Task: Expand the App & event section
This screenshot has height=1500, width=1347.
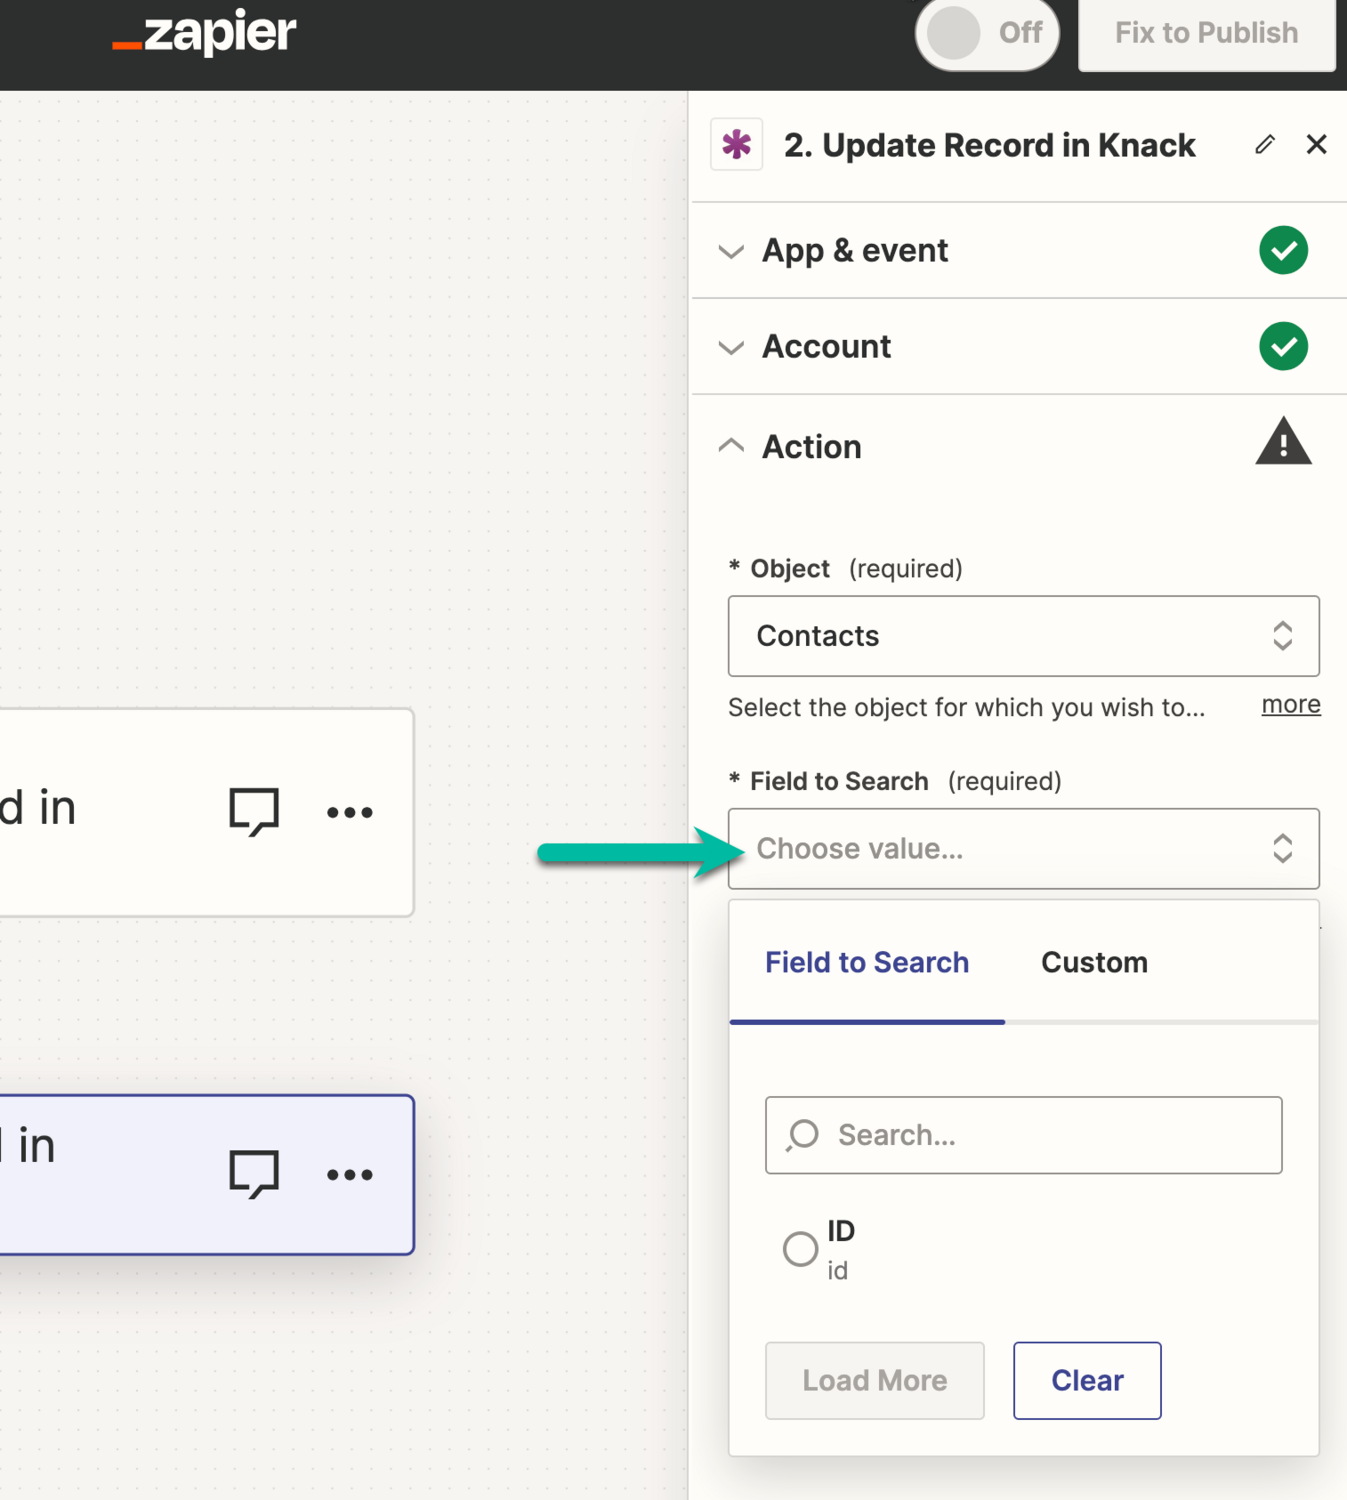Action: point(855,250)
